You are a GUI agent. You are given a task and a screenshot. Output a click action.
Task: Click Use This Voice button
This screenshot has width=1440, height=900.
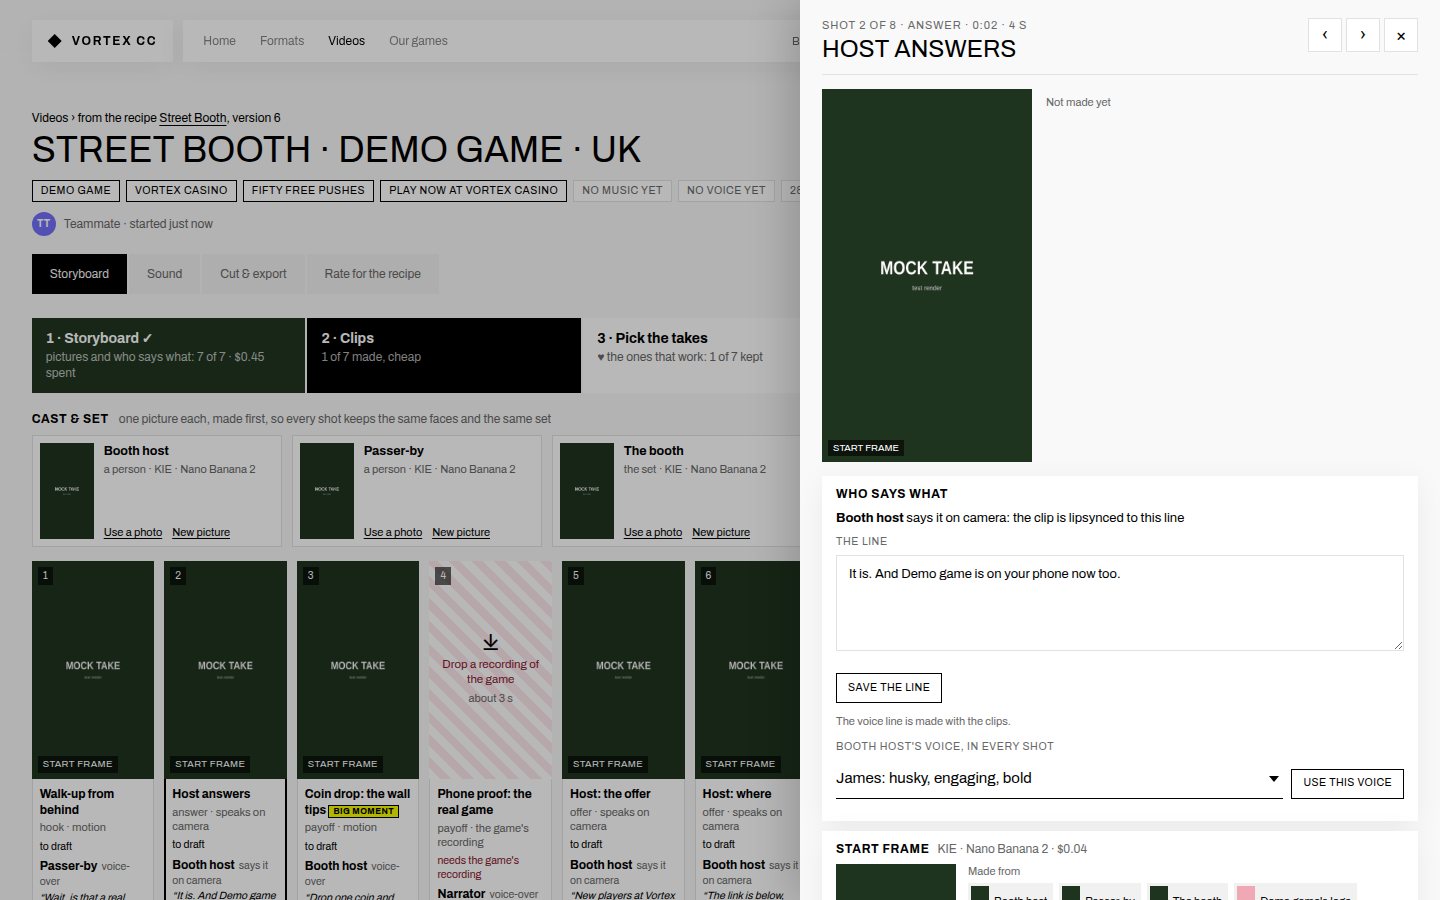pos(1347,783)
